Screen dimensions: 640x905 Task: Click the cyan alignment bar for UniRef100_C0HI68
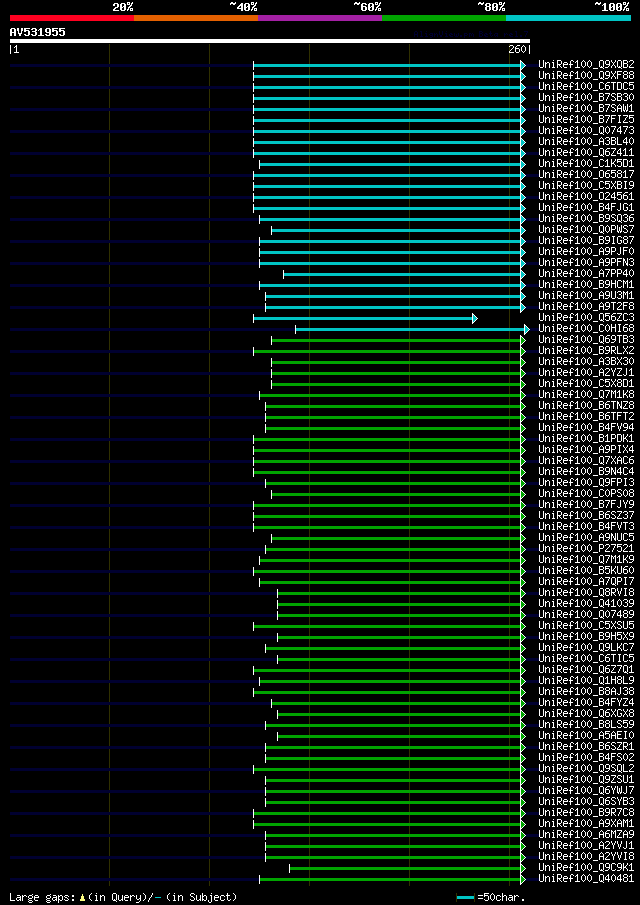click(413, 329)
